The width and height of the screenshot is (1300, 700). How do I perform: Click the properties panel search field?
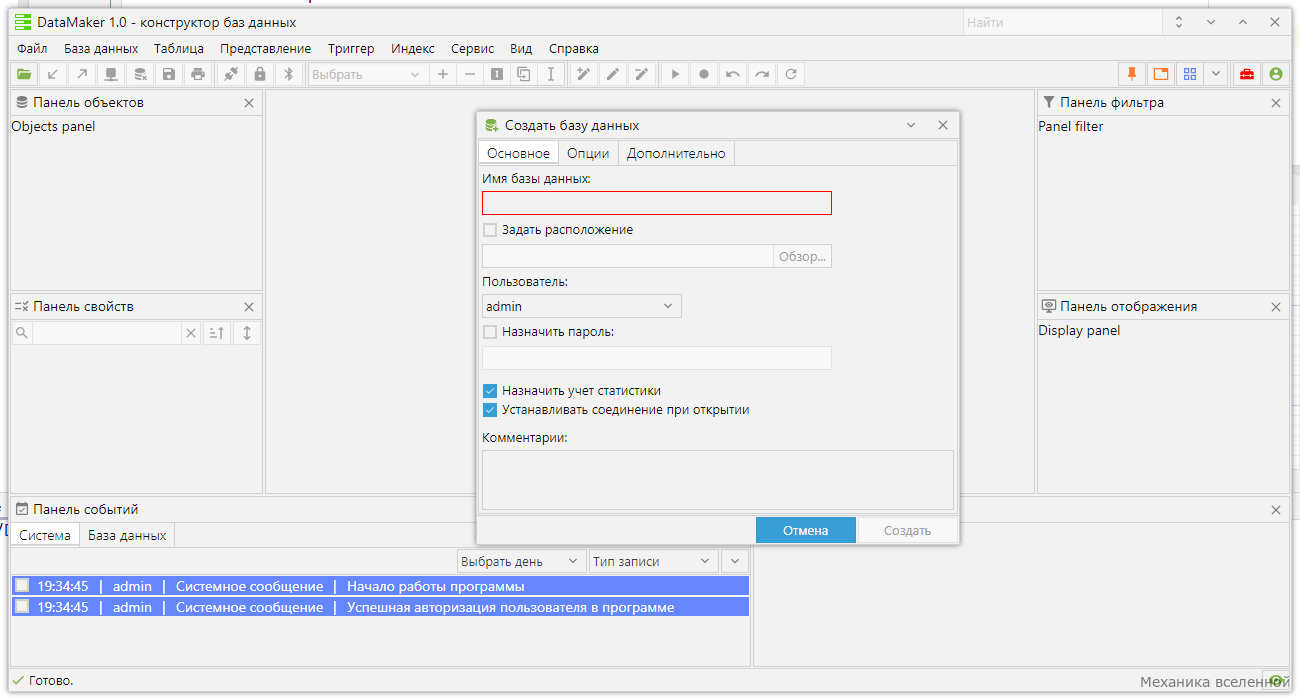click(x=107, y=333)
